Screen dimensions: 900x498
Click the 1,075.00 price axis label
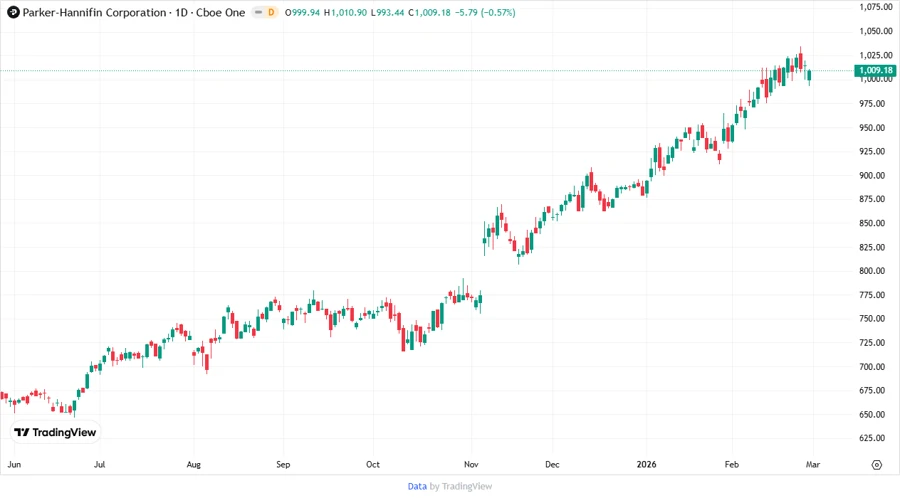[876, 7]
